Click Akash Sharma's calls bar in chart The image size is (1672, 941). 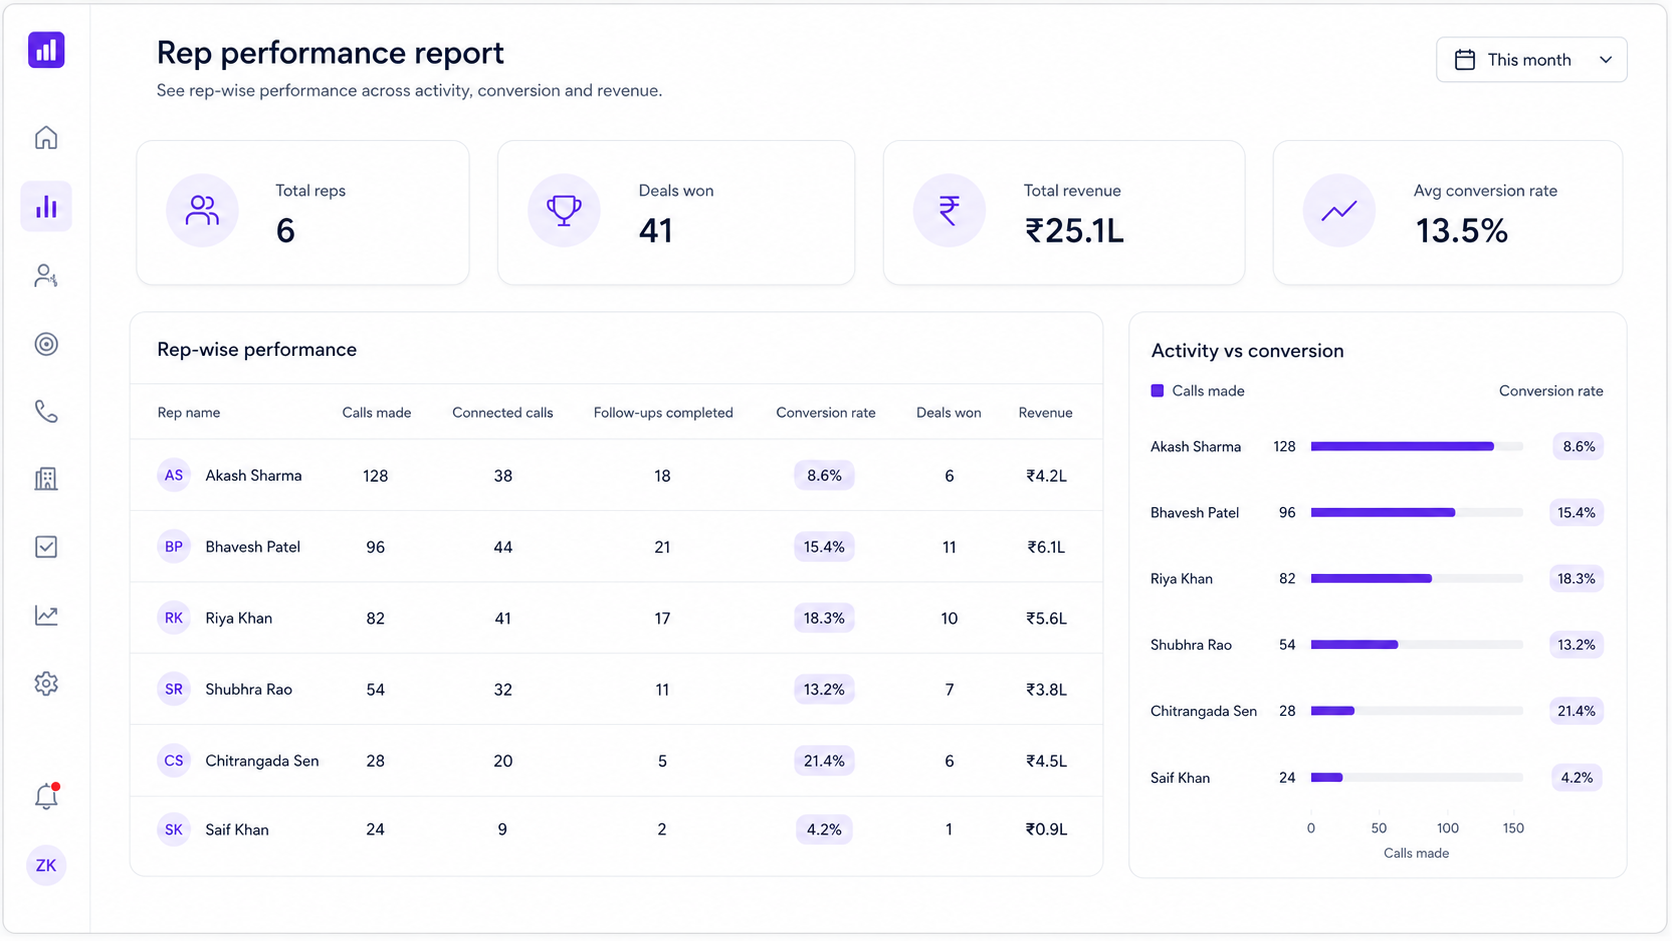point(1402,447)
